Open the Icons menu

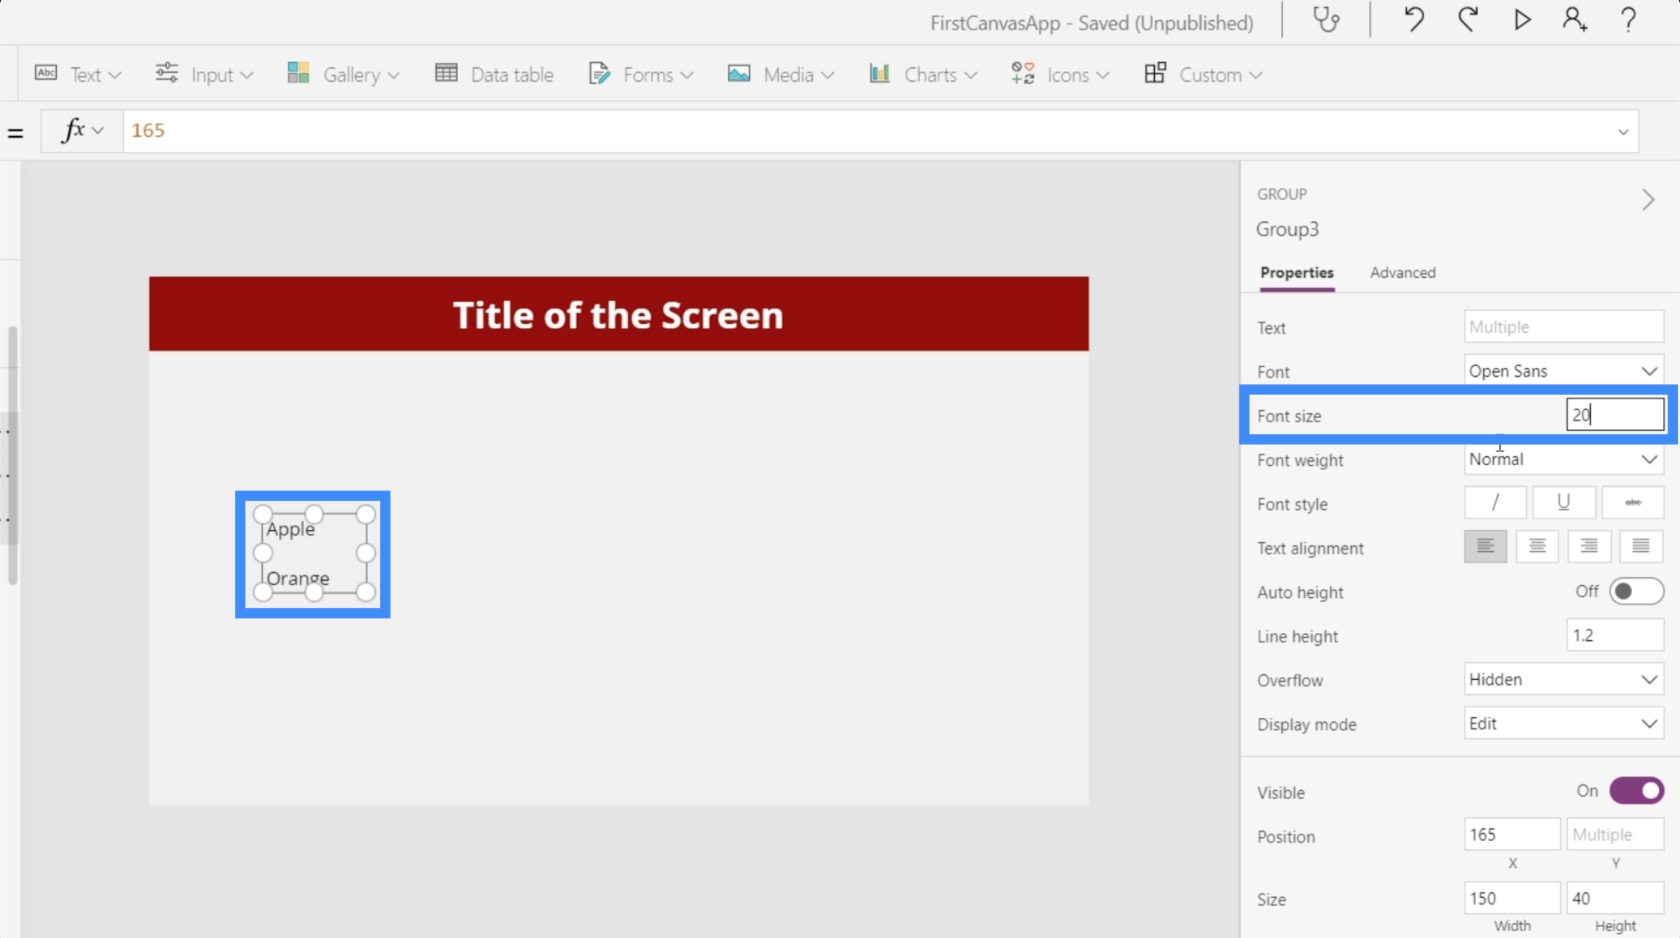coord(1060,74)
